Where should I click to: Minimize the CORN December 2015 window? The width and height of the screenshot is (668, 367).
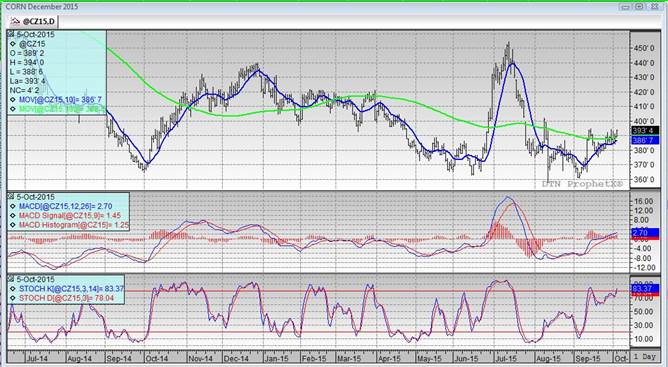click(624, 6)
